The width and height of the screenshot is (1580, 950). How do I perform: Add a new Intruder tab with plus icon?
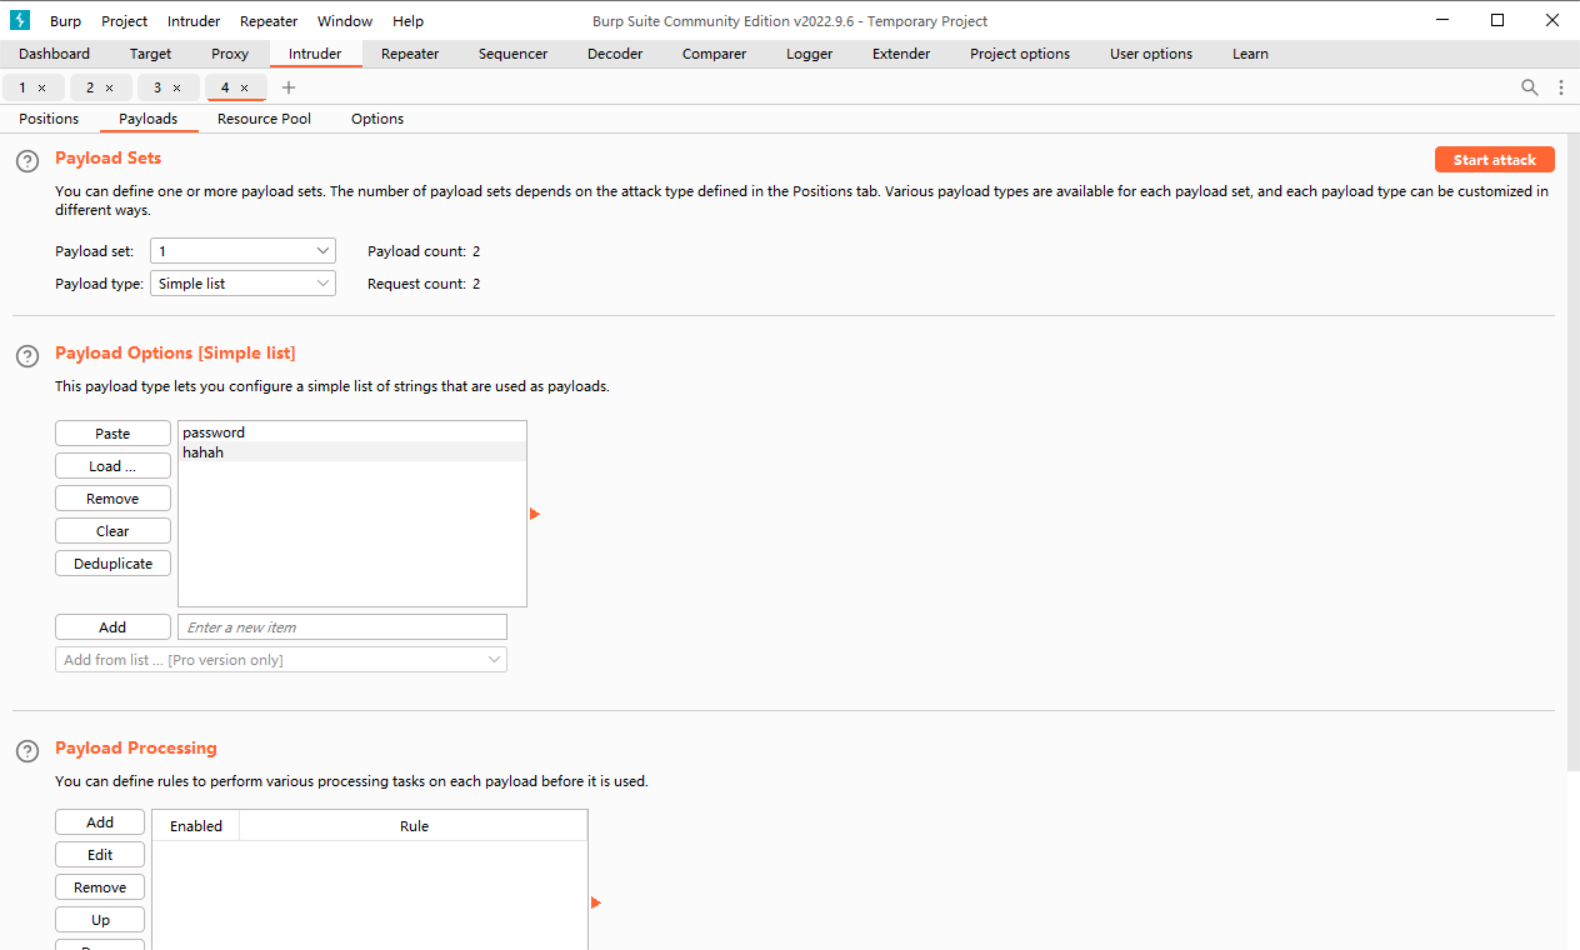[x=288, y=88]
